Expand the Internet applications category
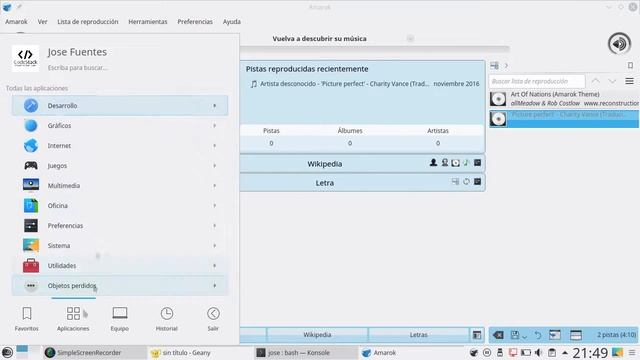Image resolution: width=640 pixels, height=360 pixels. click(120, 146)
